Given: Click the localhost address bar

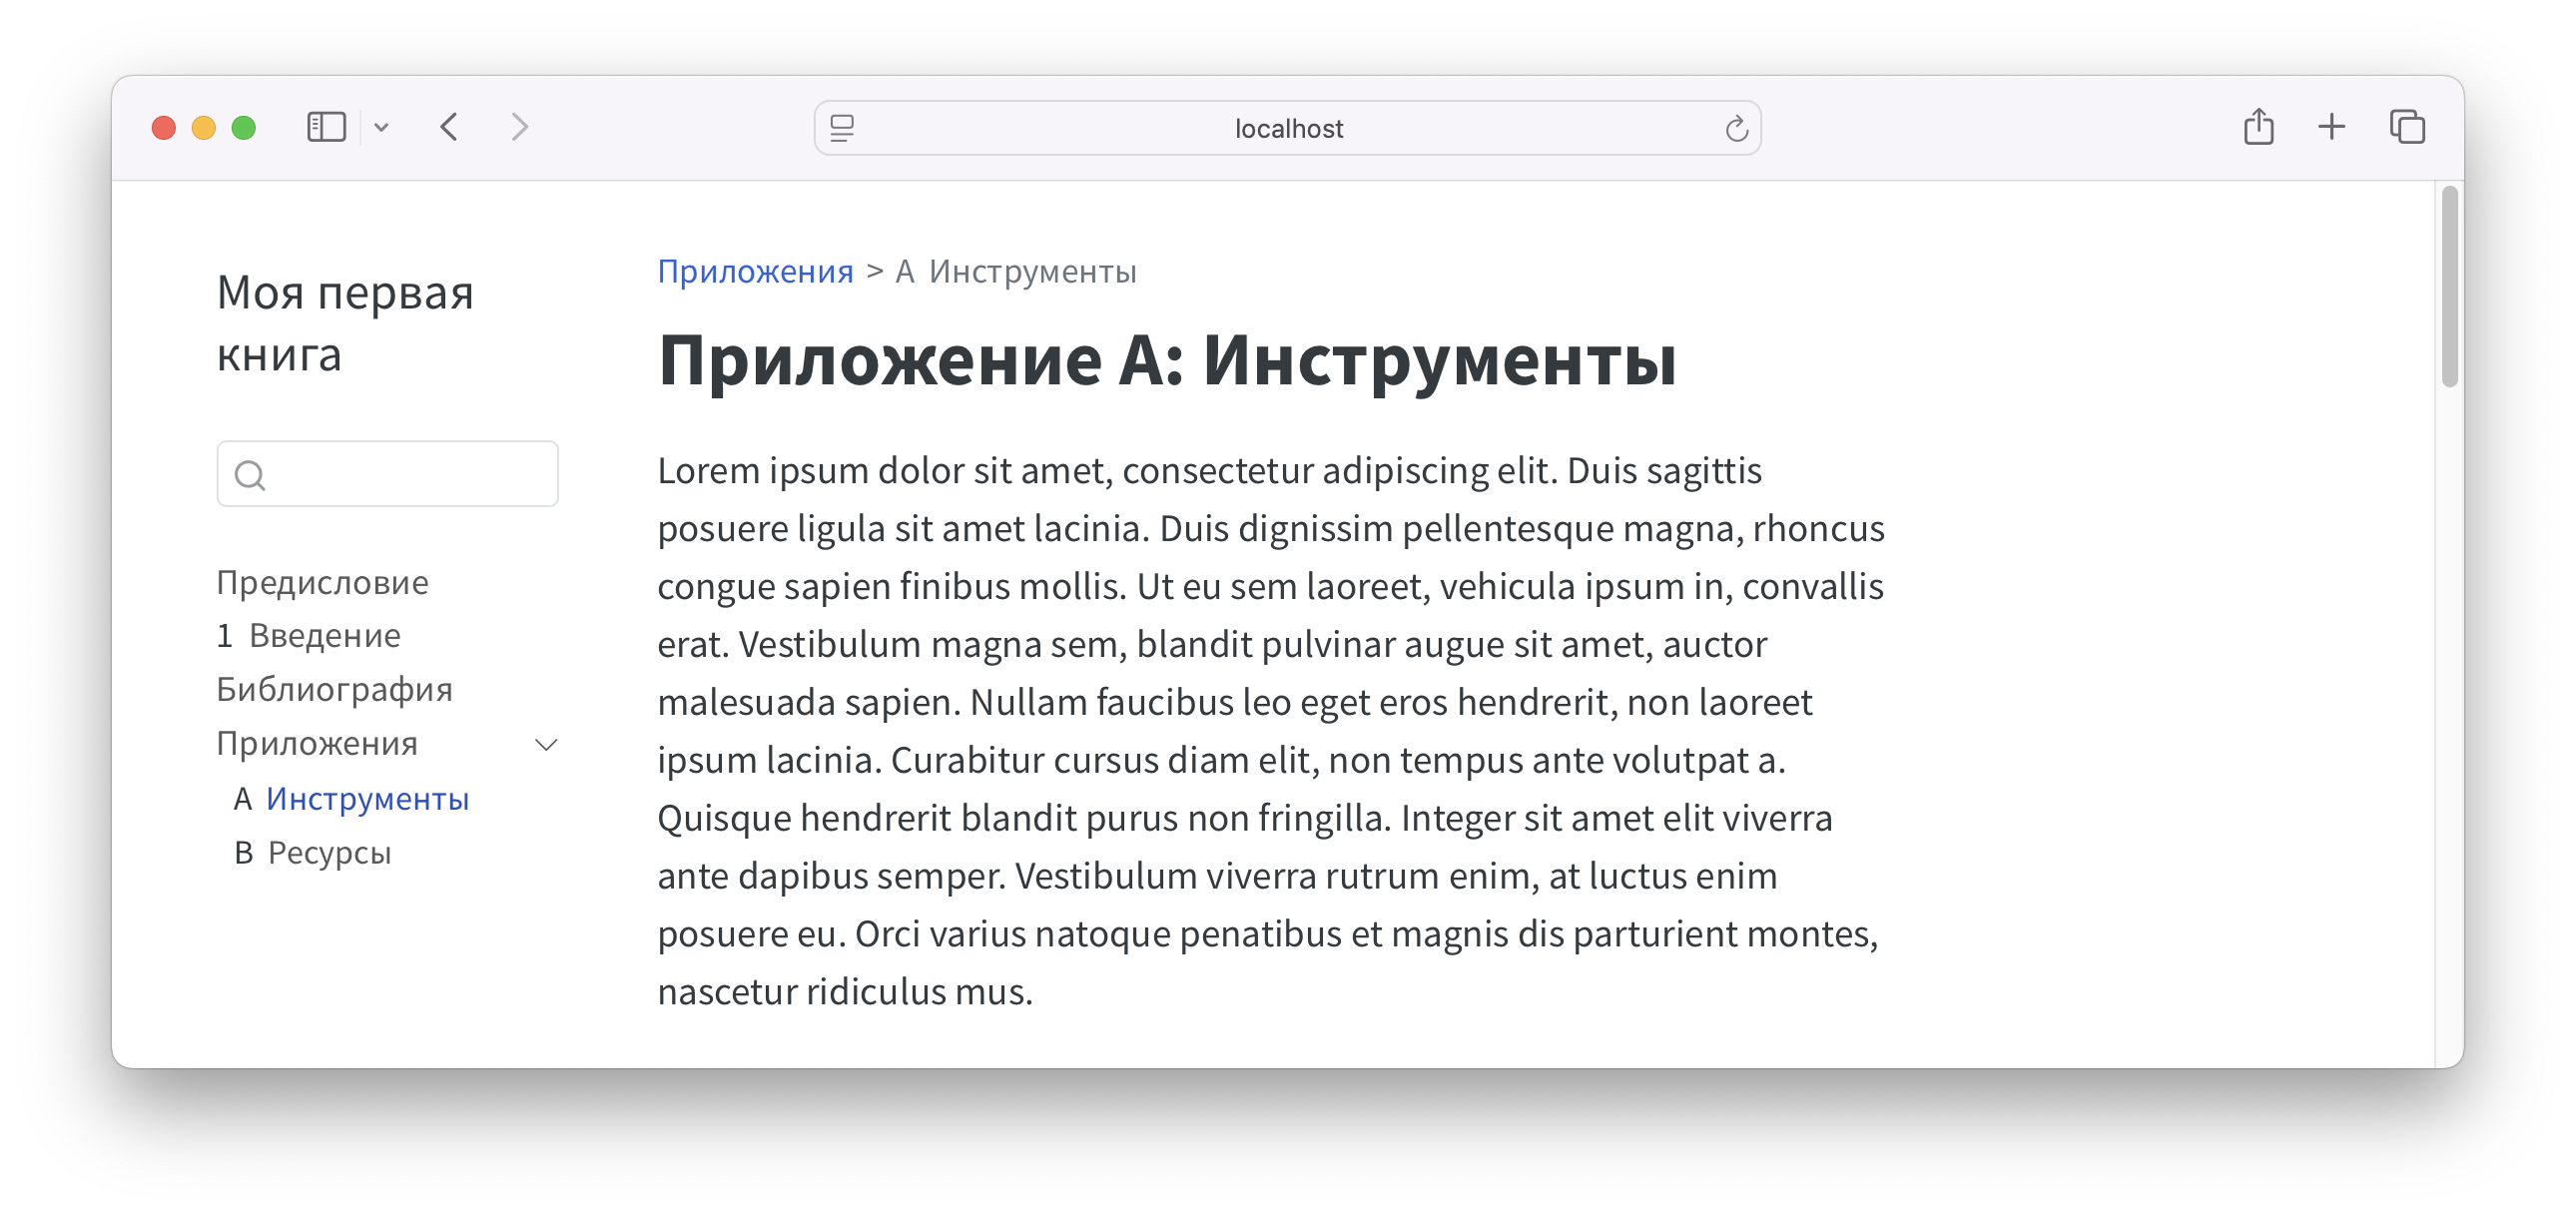Looking at the screenshot, I should pos(1288,128).
